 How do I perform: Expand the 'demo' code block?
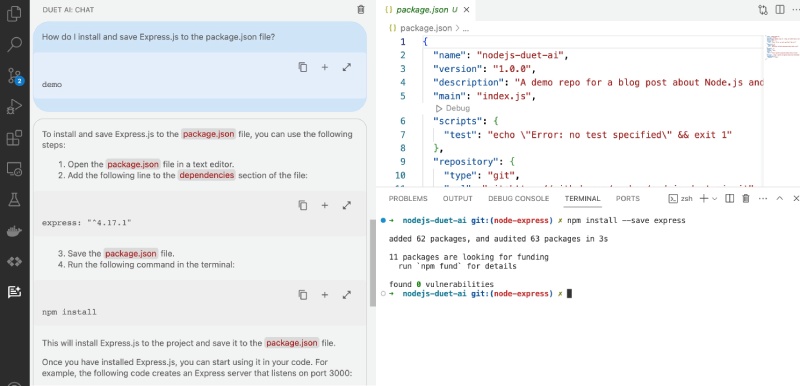[347, 67]
